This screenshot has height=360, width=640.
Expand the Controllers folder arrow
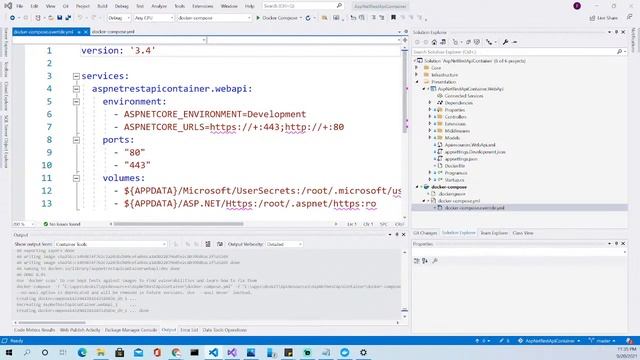click(x=429, y=117)
